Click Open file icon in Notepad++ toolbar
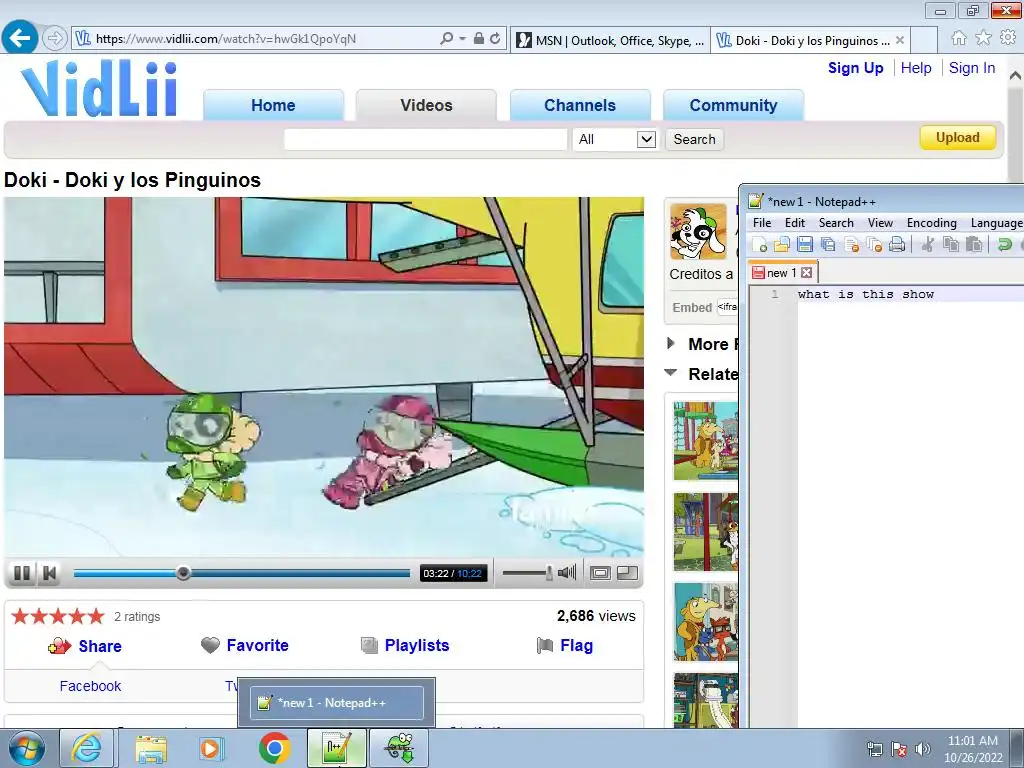Viewport: 1024px width, 768px height. click(782, 244)
